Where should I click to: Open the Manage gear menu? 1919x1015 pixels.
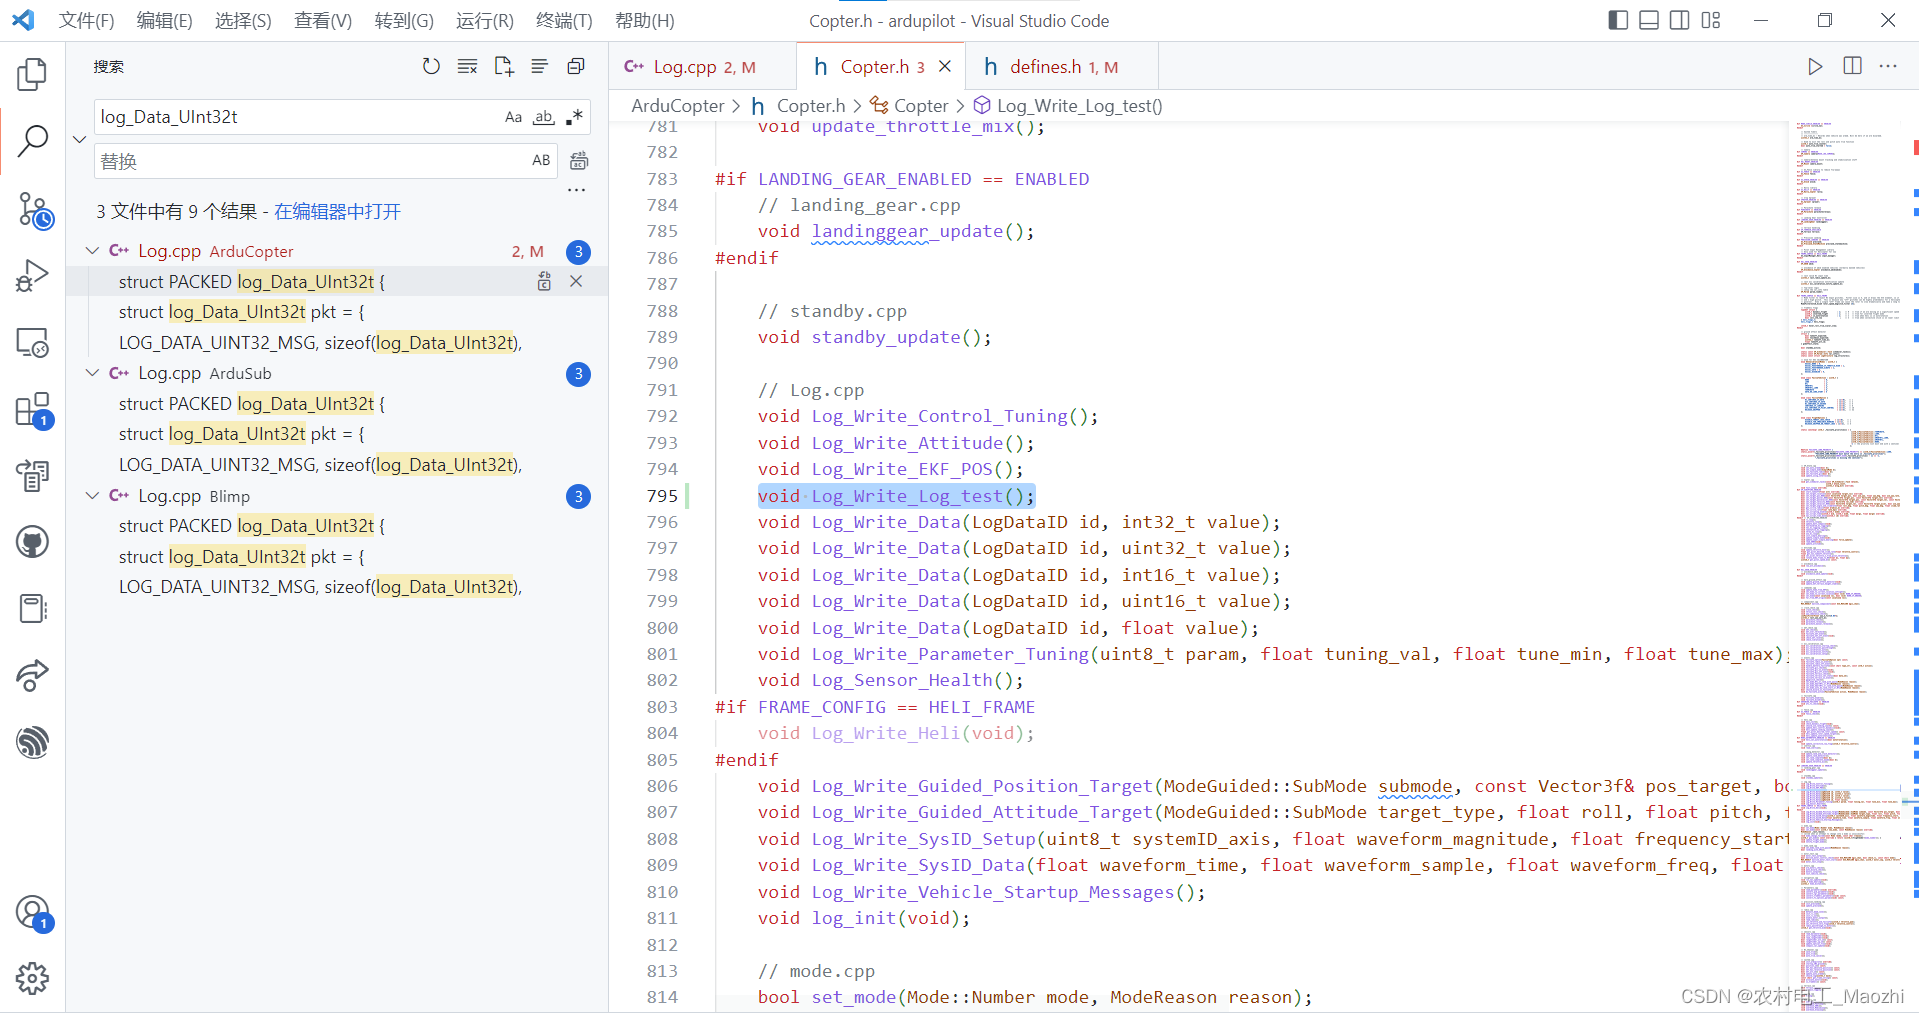click(32, 978)
